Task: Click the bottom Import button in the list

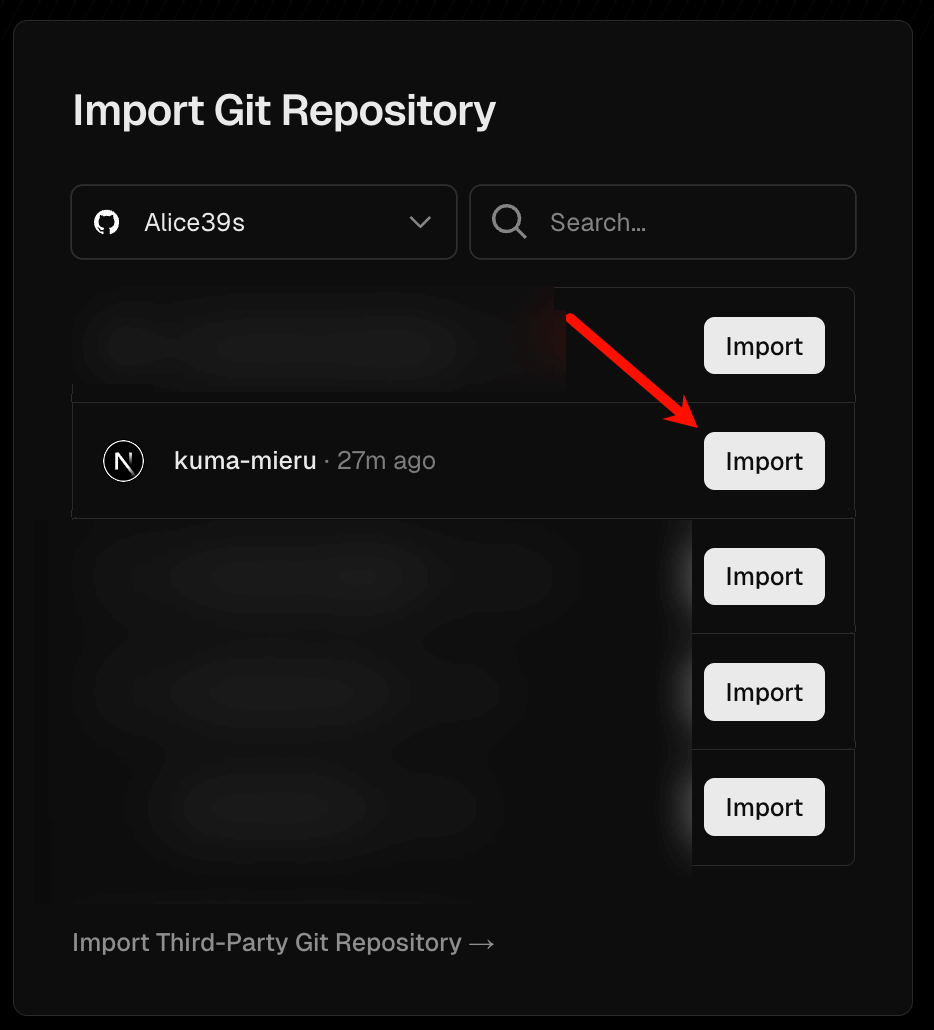Action: click(x=764, y=807)
